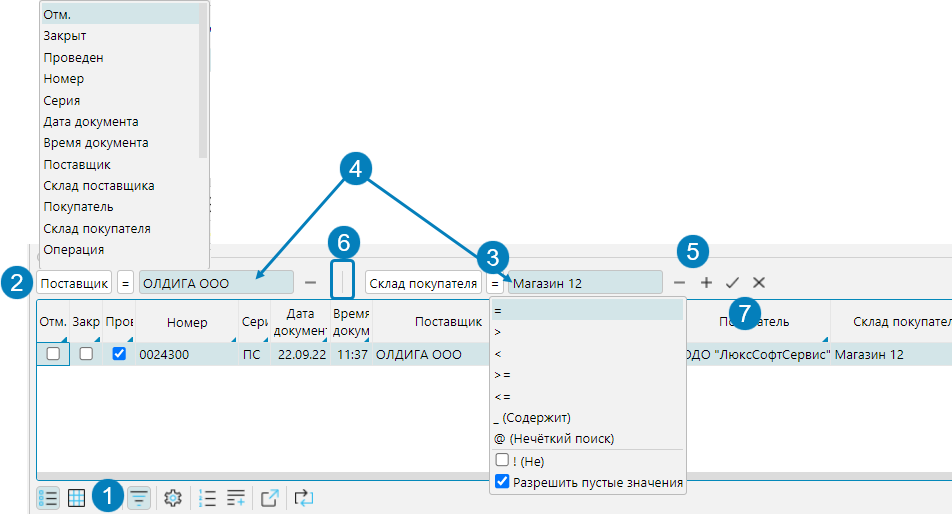Select @ (Нечёткий поиск) operator
The height and width of the screenshot is (514, 952).
[588, 439]
